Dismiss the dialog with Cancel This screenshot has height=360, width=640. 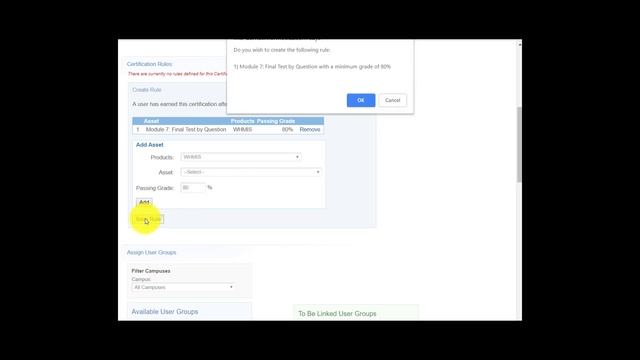[392, 100]
